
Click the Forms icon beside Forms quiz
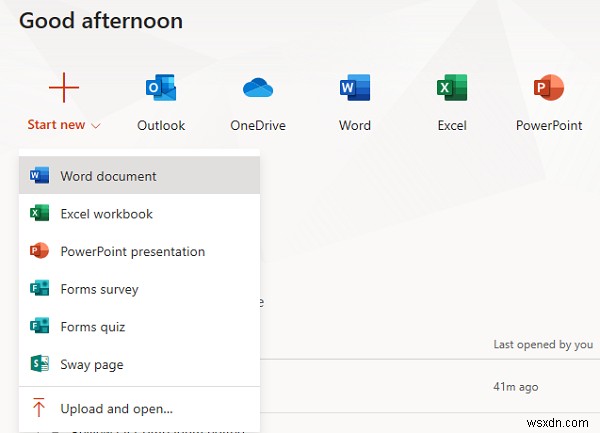point(39,326)
